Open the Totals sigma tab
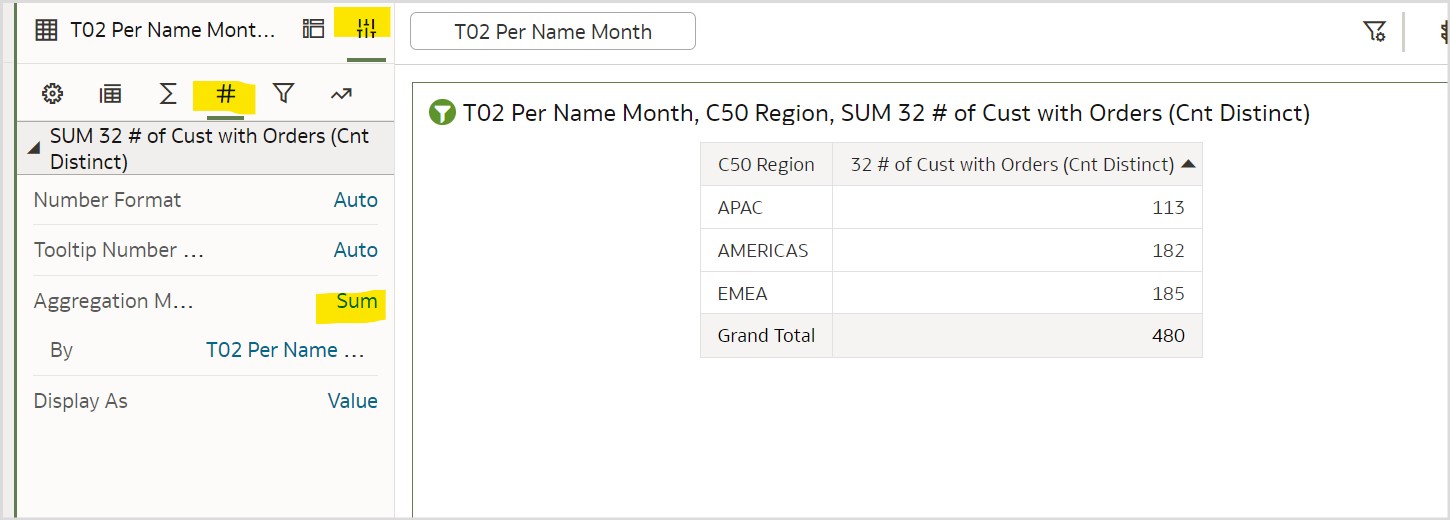Image resolution: width=1450 pixels, height=520 pixels. (168, 94)
